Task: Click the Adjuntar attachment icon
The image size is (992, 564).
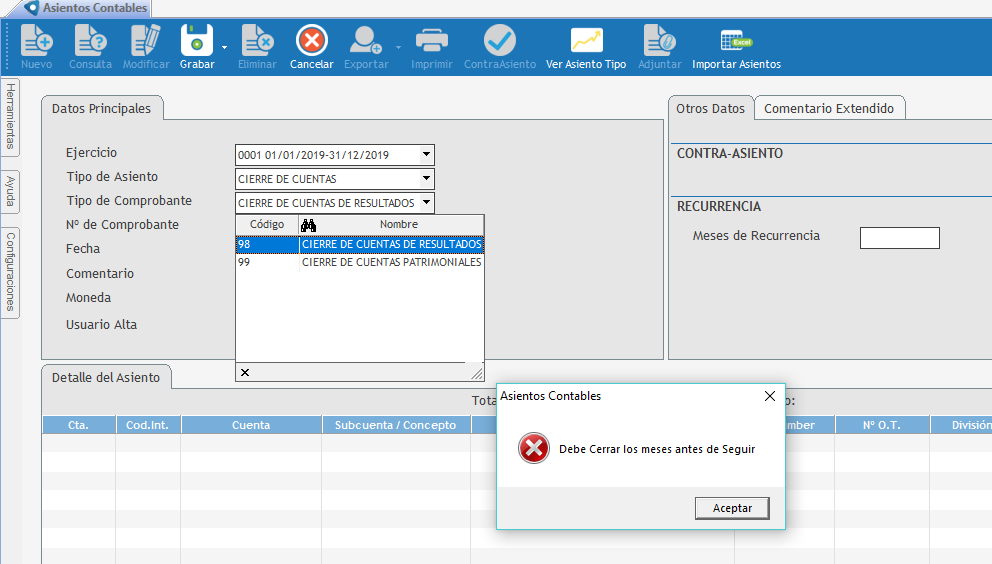Action: point(659,41)
